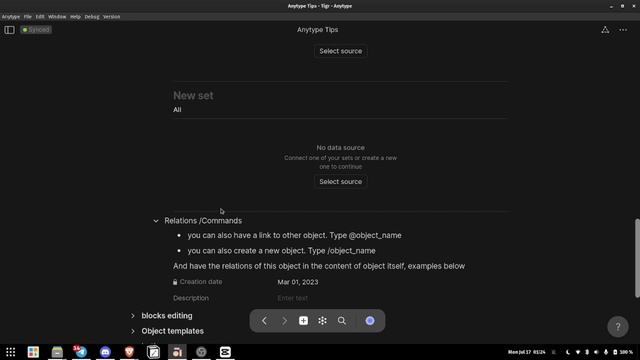The image size is (640, 360).
Task: Click the night mode moon tray icon
Action: [567, 352]
